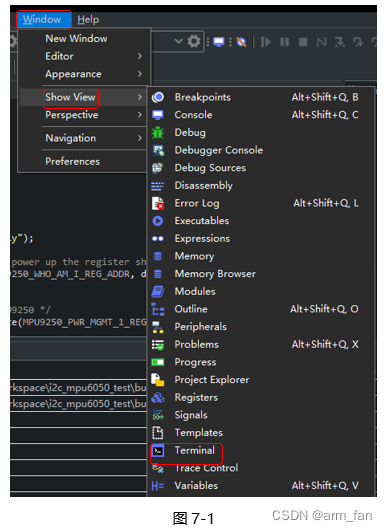Click the Console monitor icon
Viewport: 387px width, 531px height.
click(158, 115)
